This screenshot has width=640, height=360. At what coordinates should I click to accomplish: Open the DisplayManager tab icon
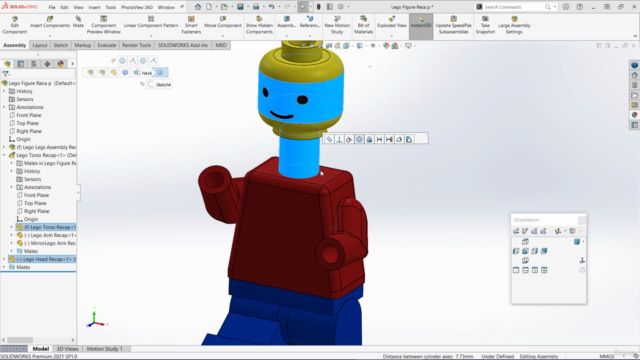coord(61,64)
